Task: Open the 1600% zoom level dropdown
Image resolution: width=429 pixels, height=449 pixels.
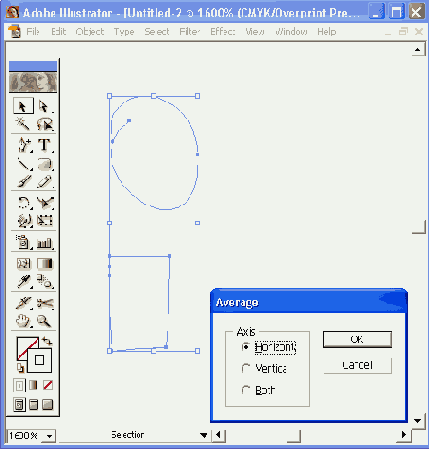Action: click(x=49, y=436)
